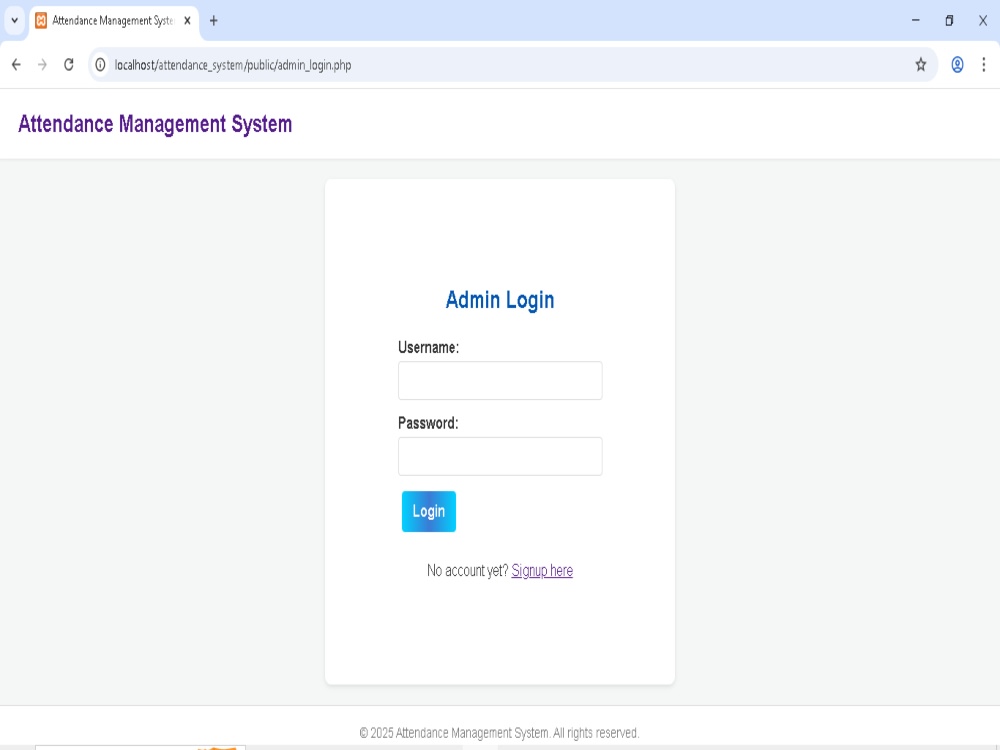Click the Attendance Management System header title
Image resolution: width=1000 pixels, height=750 pixels.
[x=155, y=124]
